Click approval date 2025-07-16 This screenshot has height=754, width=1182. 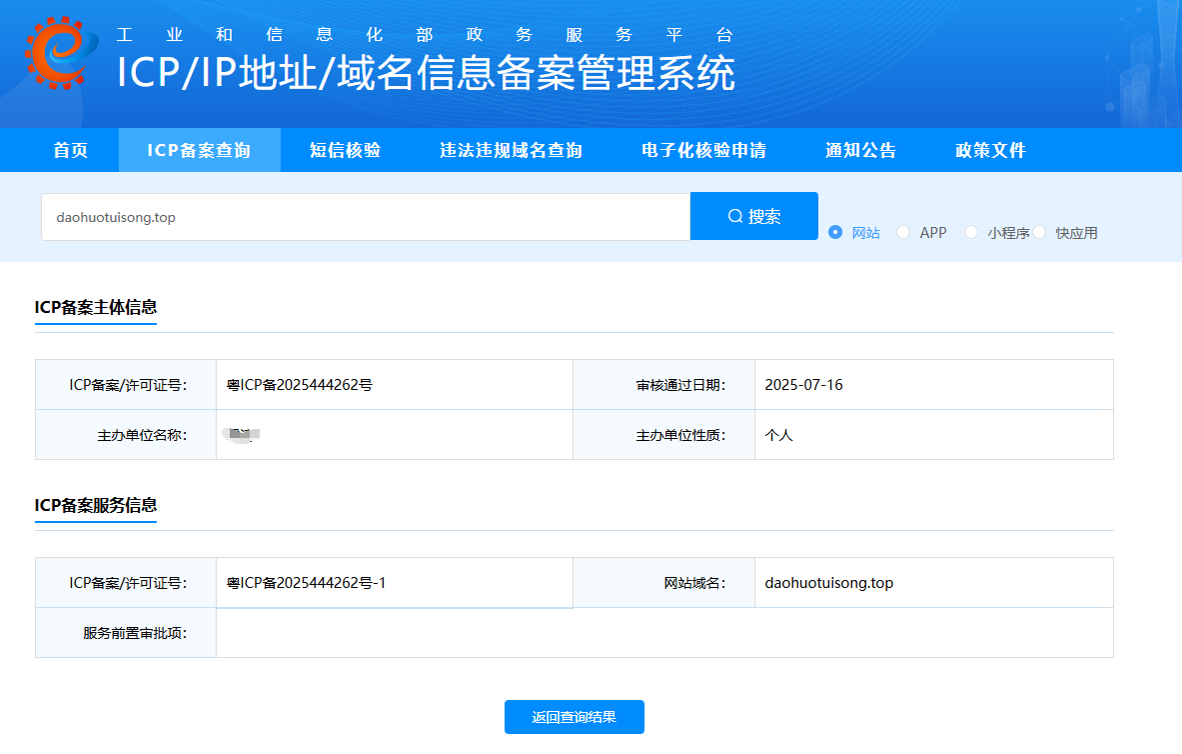tap(804, 385)
